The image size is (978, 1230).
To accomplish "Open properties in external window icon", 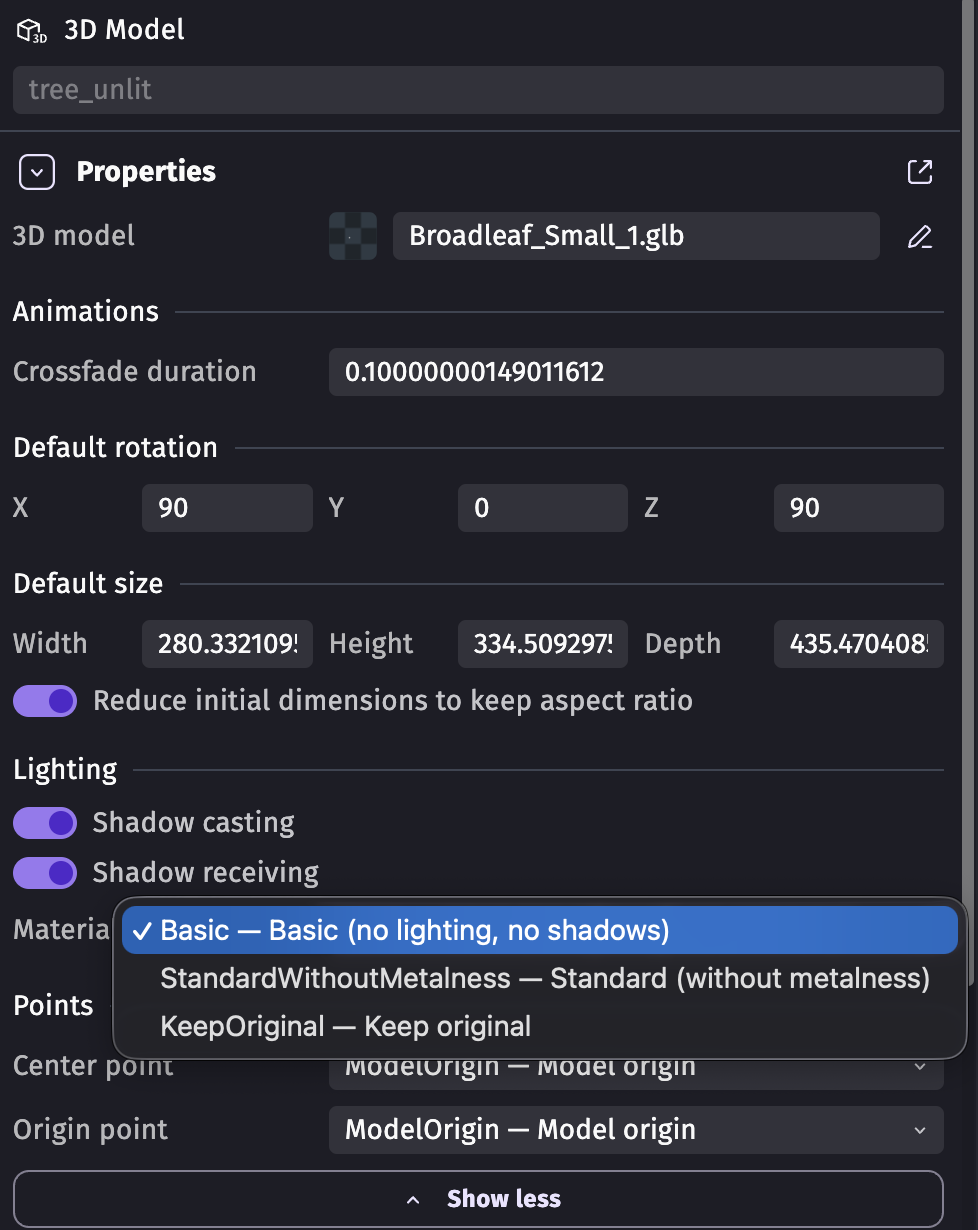I will click(x=919, y=172).
